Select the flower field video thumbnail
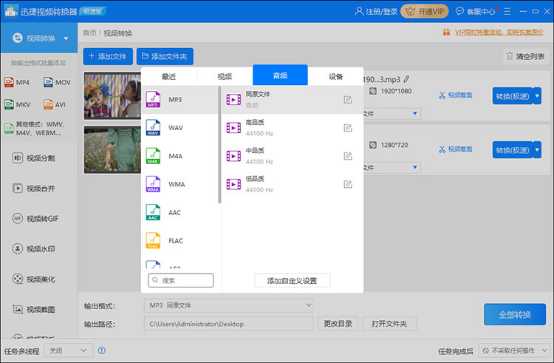The width and height of the screenshot is (554, 363). pos(112,150)
